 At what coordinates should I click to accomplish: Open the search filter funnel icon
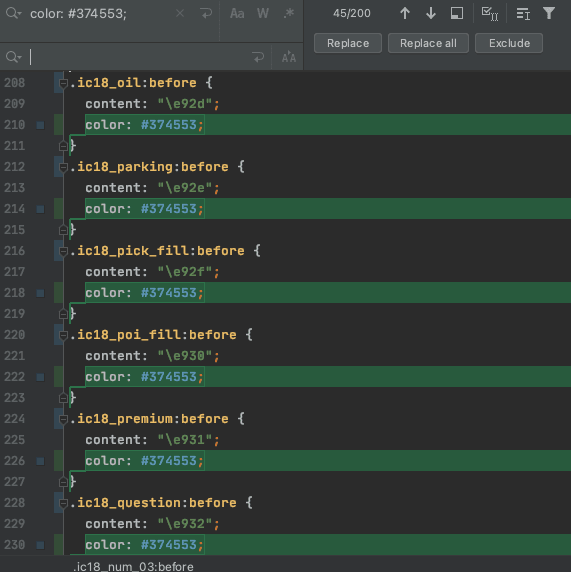[549, 13]
